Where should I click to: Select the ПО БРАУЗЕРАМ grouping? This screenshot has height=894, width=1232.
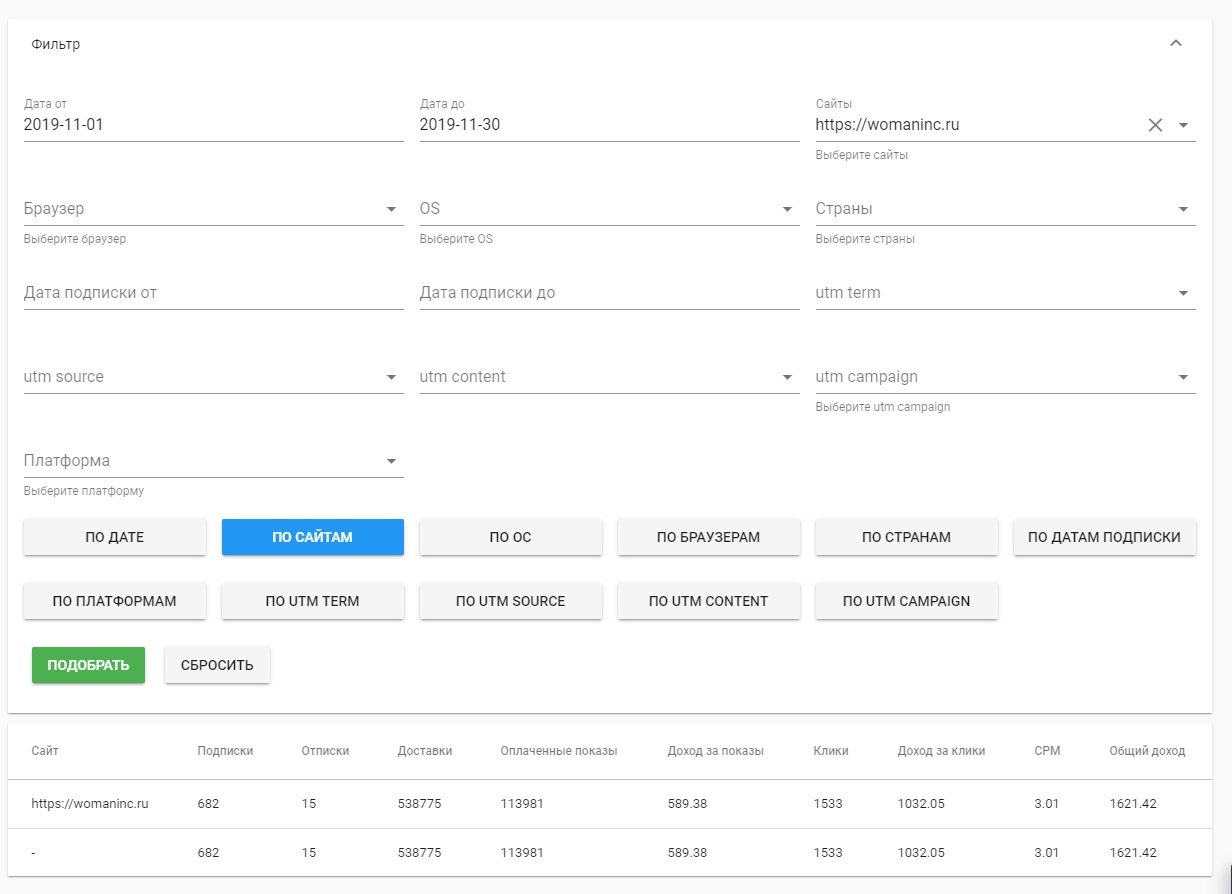[708, 537]
